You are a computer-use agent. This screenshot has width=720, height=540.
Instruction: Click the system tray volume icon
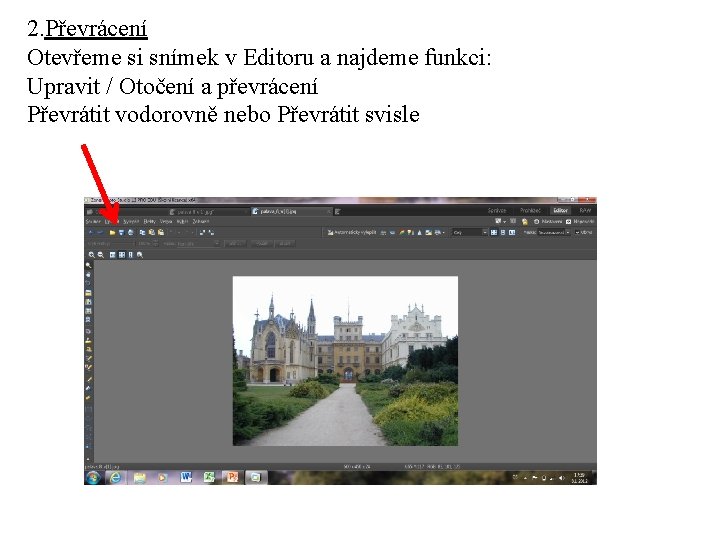562,478
